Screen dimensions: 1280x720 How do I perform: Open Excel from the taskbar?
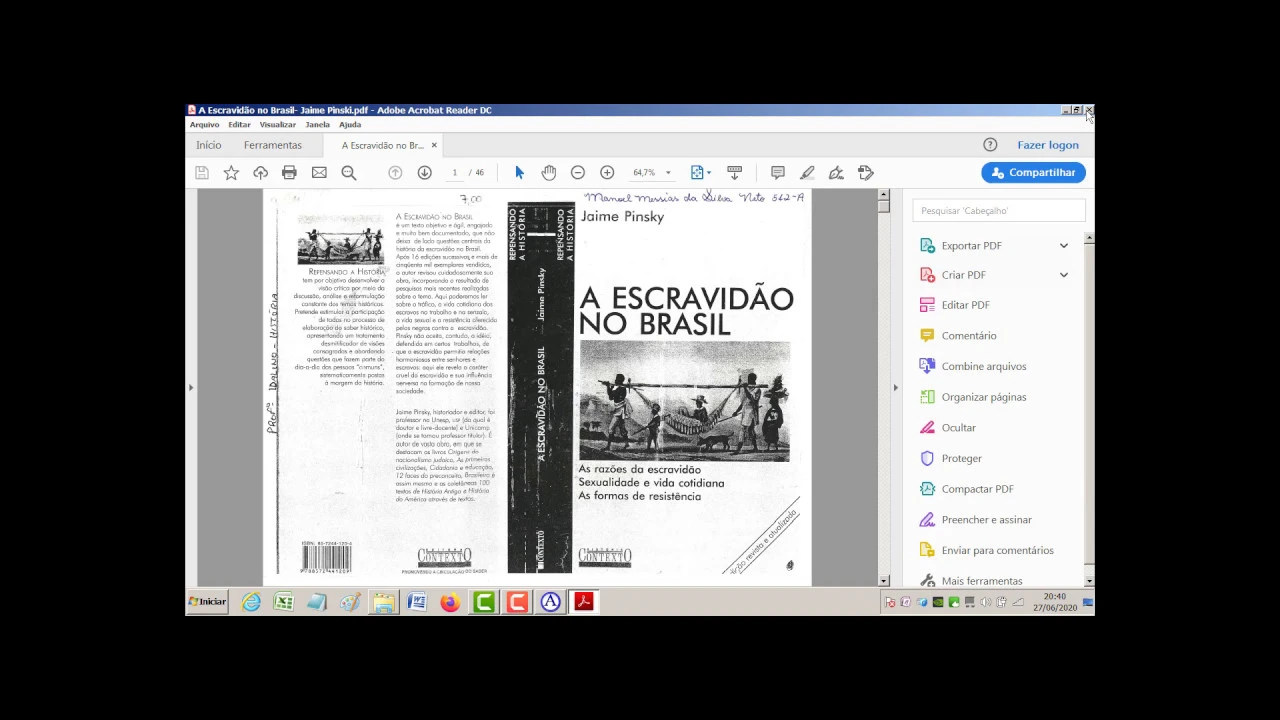(284, 602)
